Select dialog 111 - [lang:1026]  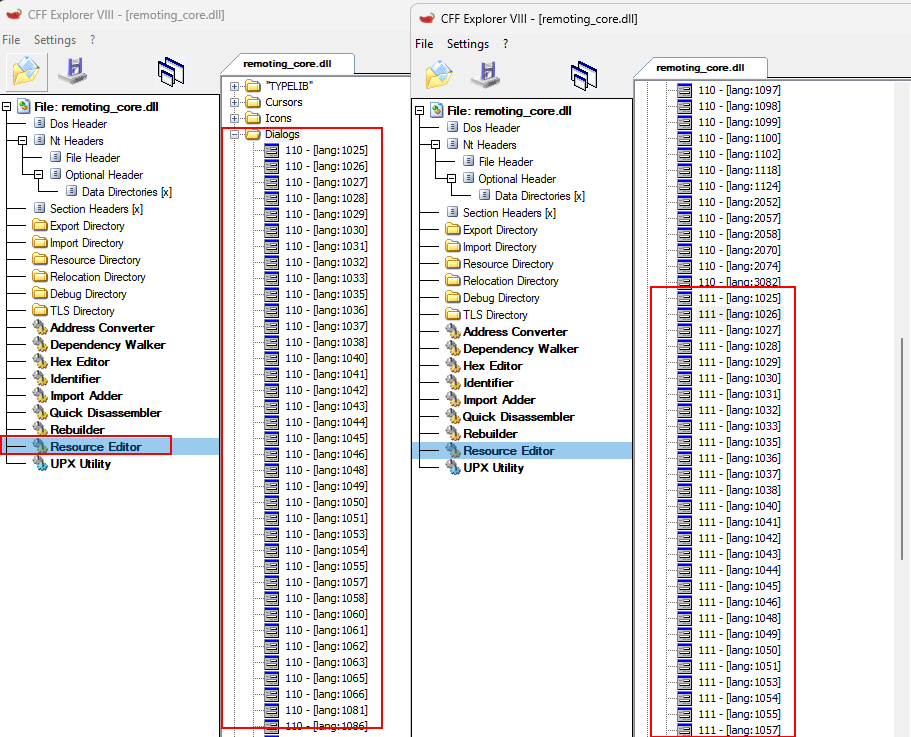739,314
